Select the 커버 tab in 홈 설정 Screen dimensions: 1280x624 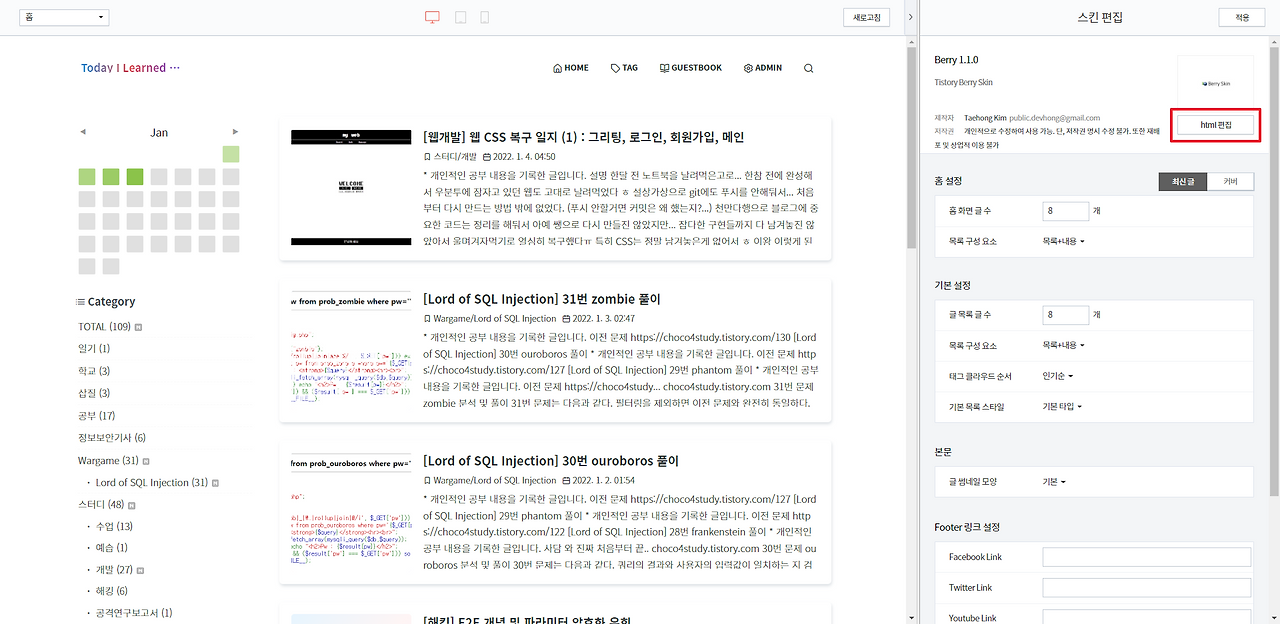click(x=1230, y=181)
